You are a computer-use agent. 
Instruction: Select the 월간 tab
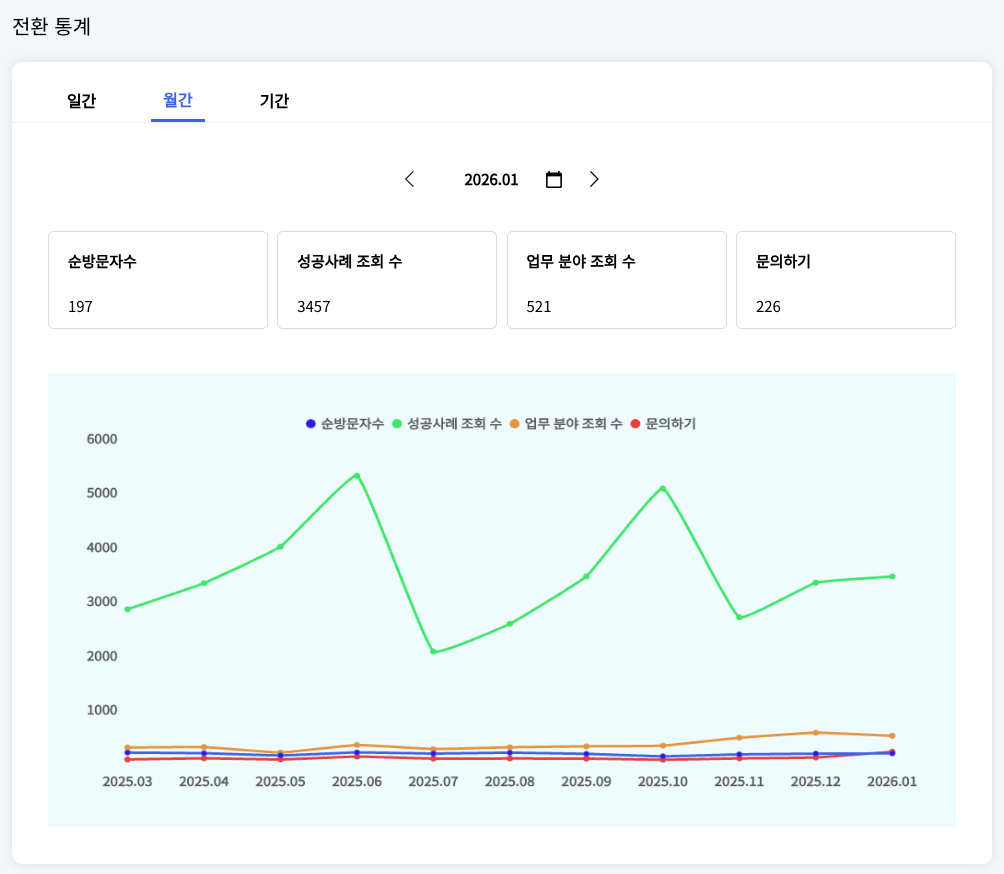click(178, 101)
